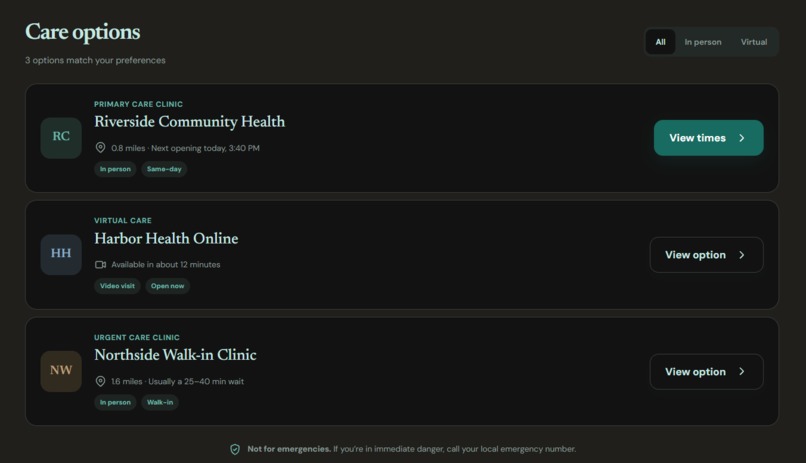Click the location pin icon next to 1.6 miles

tap(100, 381)
